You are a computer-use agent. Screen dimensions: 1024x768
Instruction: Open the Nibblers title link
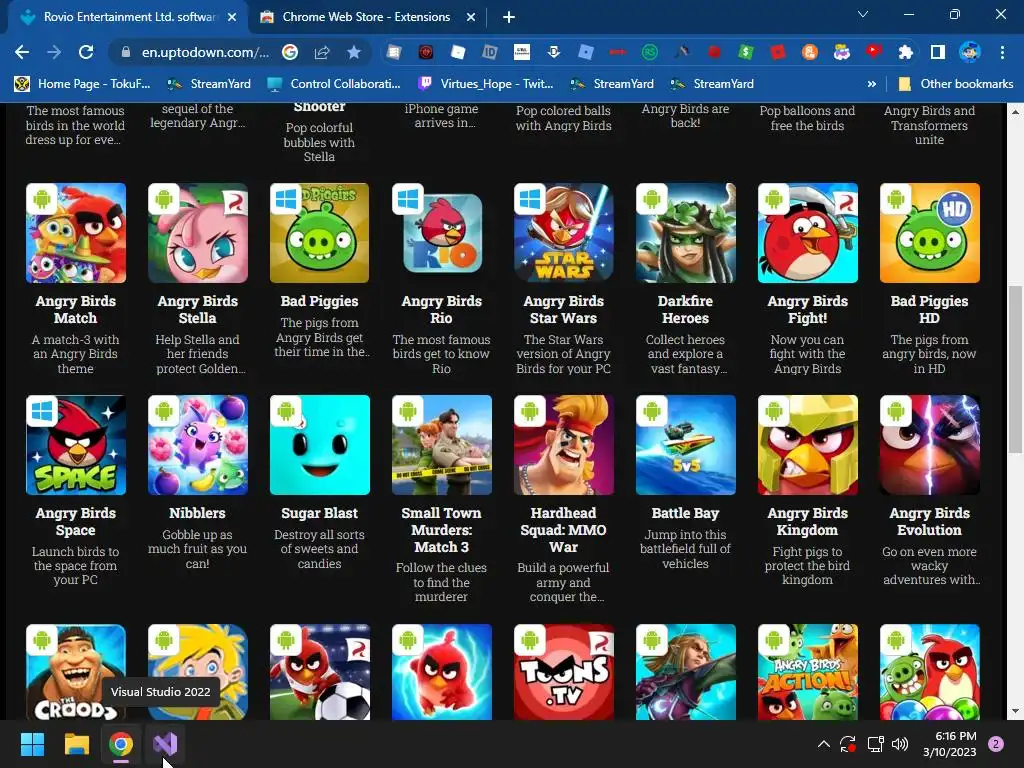pyautogui.click(x=198, y=513)
